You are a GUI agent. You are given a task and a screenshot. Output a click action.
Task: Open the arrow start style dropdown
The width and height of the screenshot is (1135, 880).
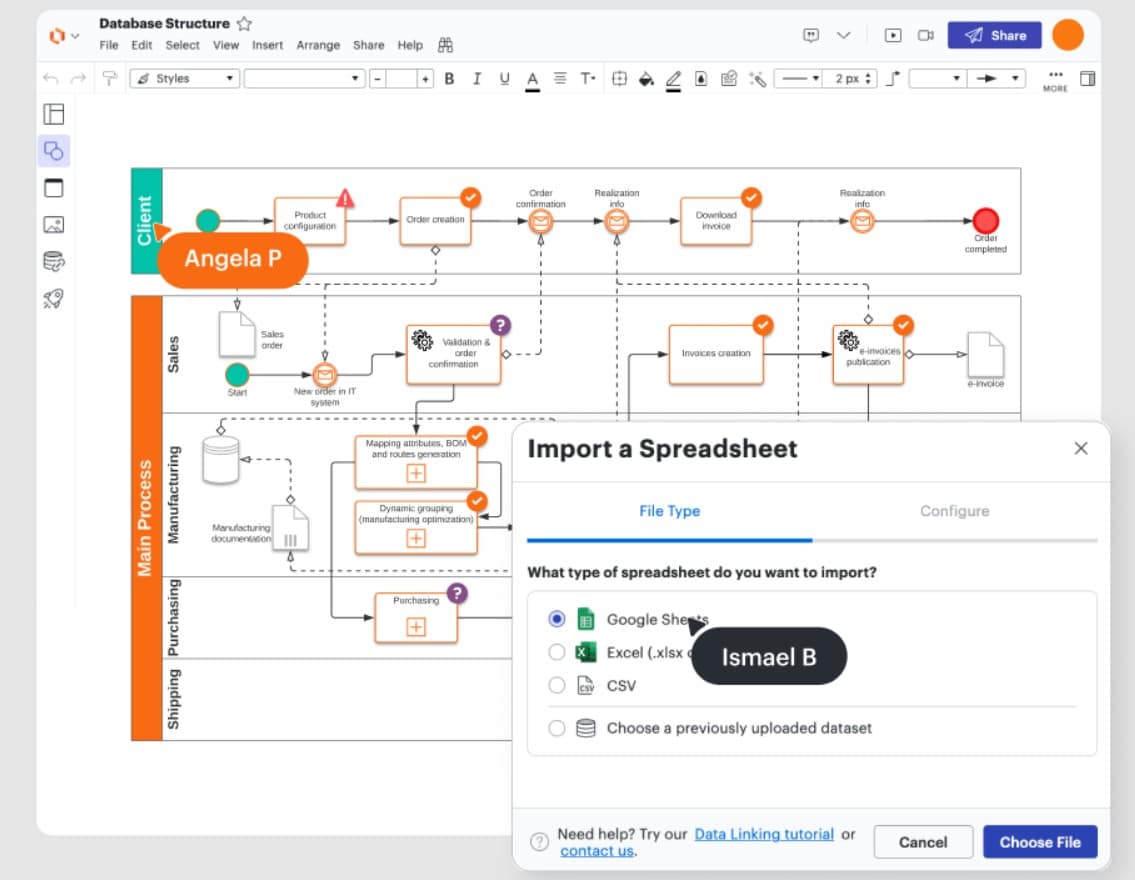[937, 78]
